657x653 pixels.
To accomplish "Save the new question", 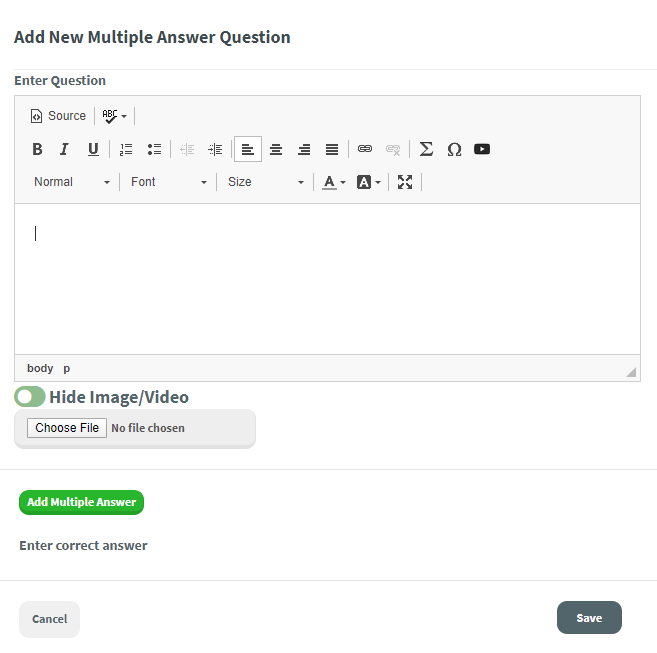I will 589,618.
